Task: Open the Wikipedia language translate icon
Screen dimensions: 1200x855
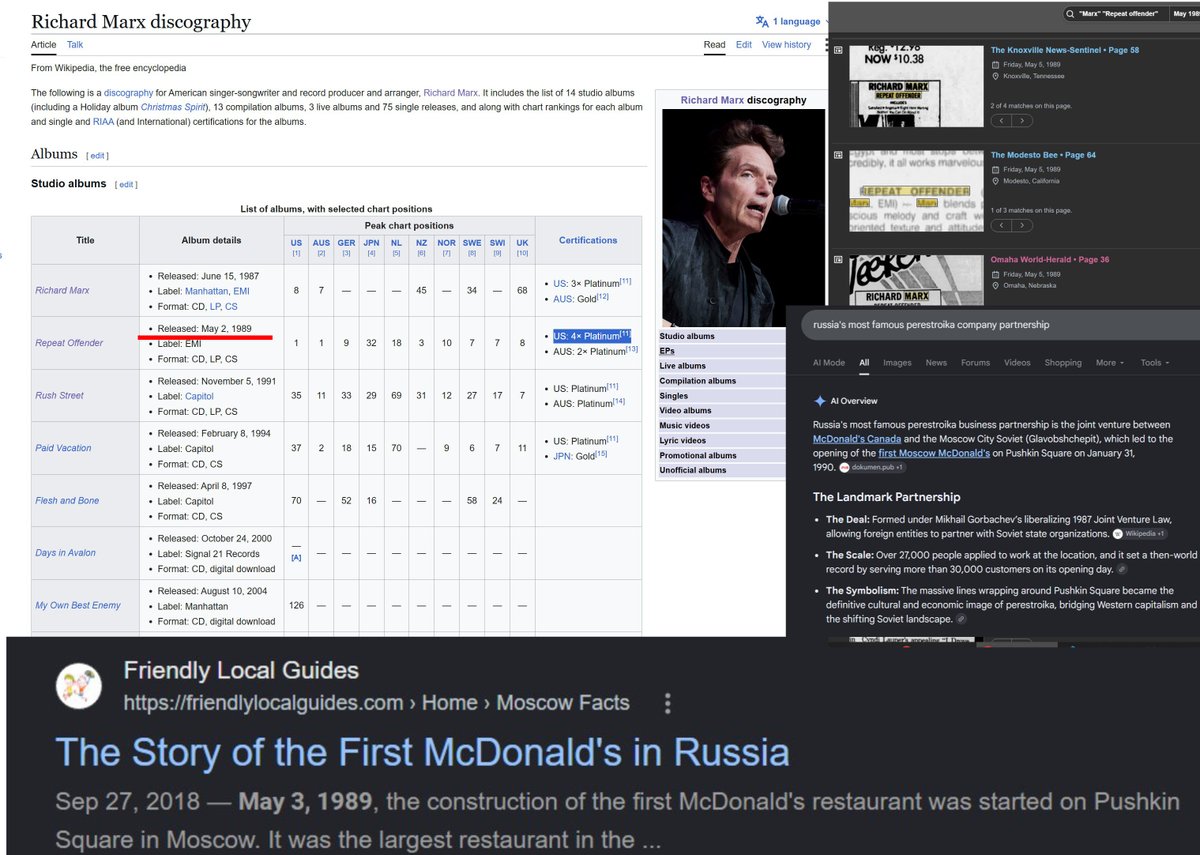Action: coord(763,21)
